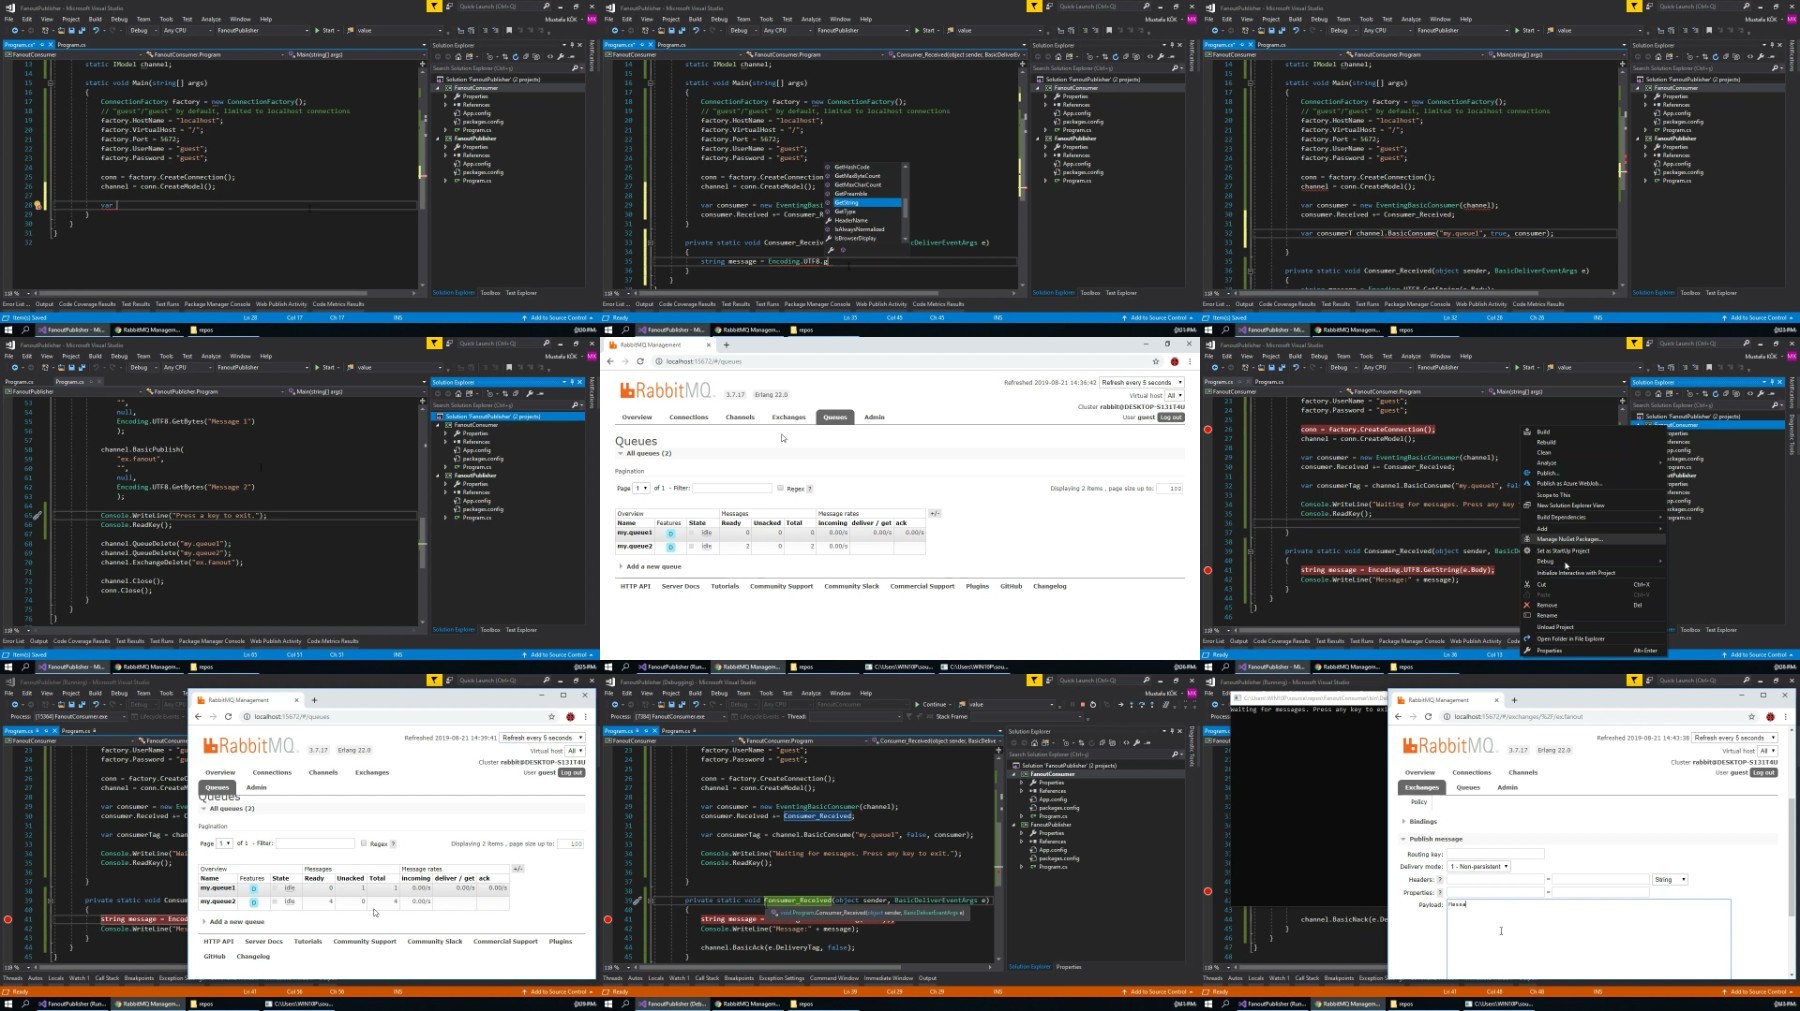The height and width of the screenshot is (1011, 1800).
Task: Click the durable 'D' feature badge of my.queue1, center frame
Action: click(x=670, y=533)
